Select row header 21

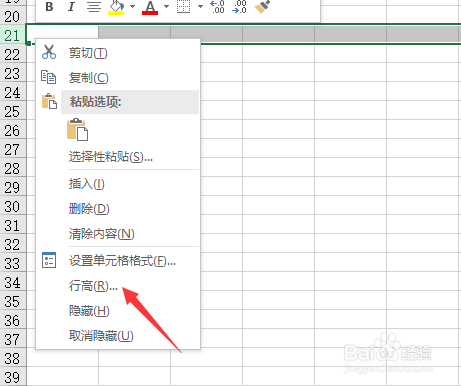tap(13, 35)
